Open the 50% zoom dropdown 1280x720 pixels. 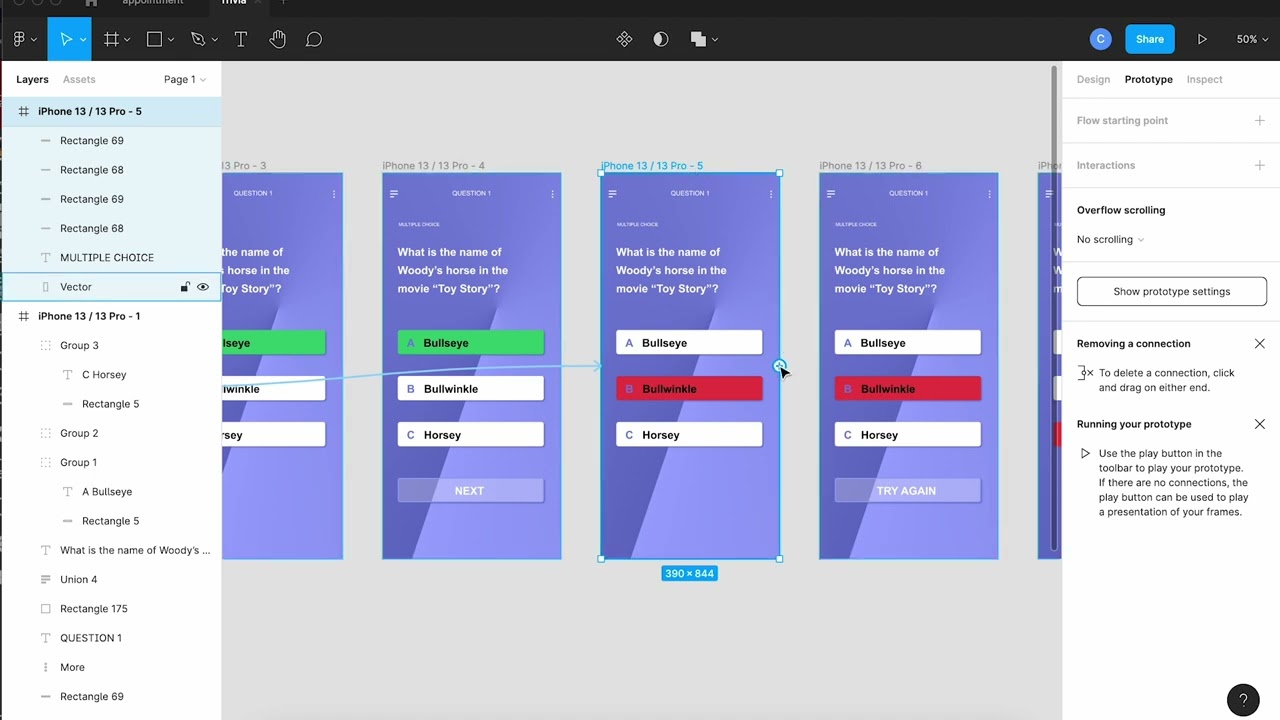point(1252,39)
